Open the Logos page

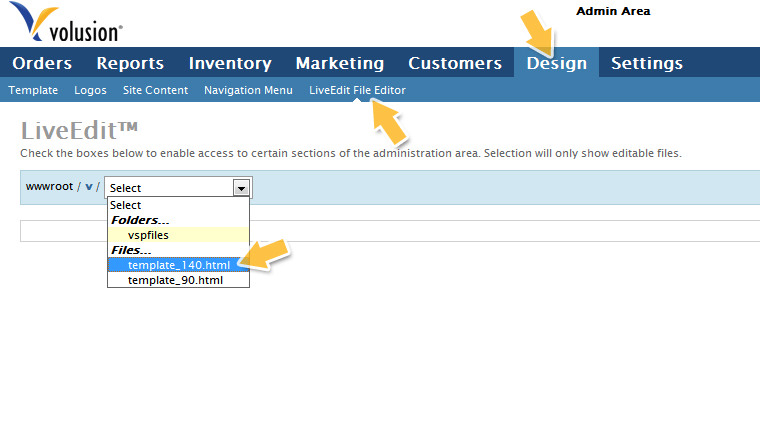pos(90,90)
